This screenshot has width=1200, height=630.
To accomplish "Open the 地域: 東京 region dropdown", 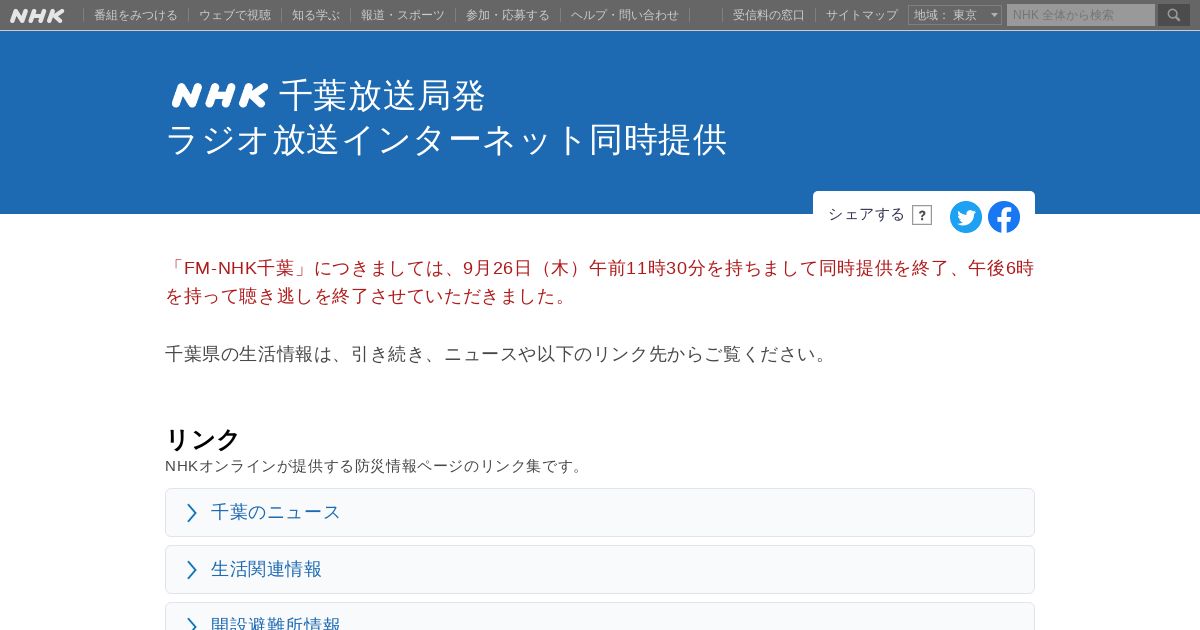I will pos(955,15).
